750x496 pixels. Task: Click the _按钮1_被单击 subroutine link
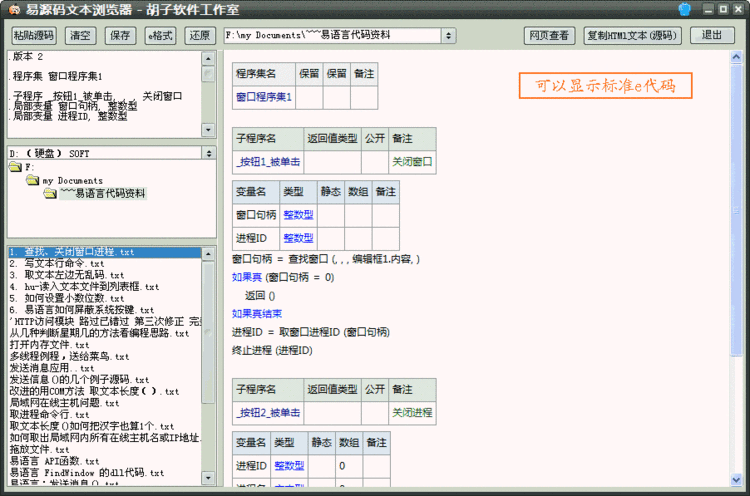[268, 161]
